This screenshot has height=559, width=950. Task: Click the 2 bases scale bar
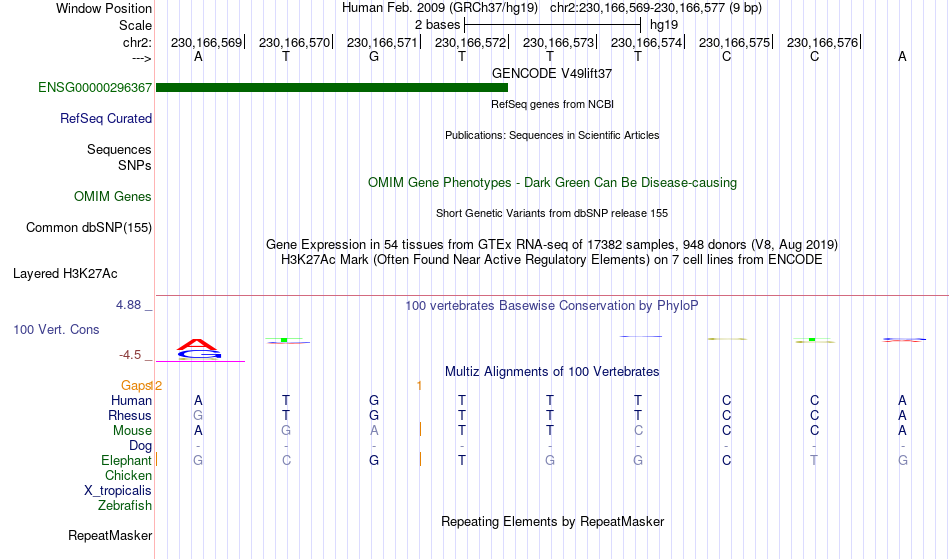pyautogui.click(x=552, y=25)
